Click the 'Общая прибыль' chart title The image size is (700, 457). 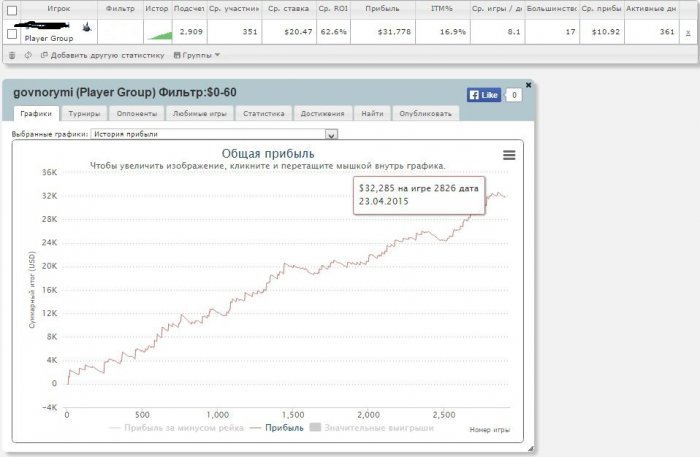pos(268,154)
